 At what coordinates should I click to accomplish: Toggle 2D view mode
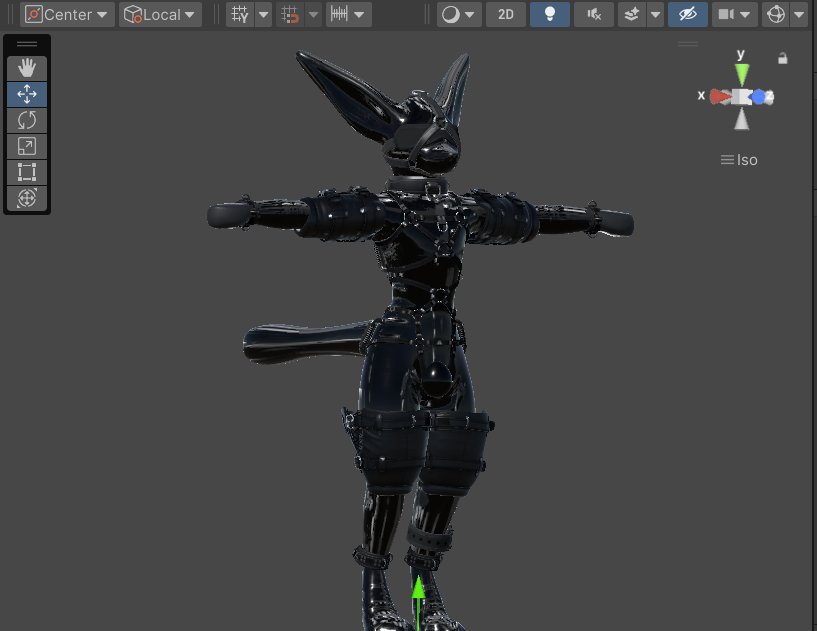point(505,15)
